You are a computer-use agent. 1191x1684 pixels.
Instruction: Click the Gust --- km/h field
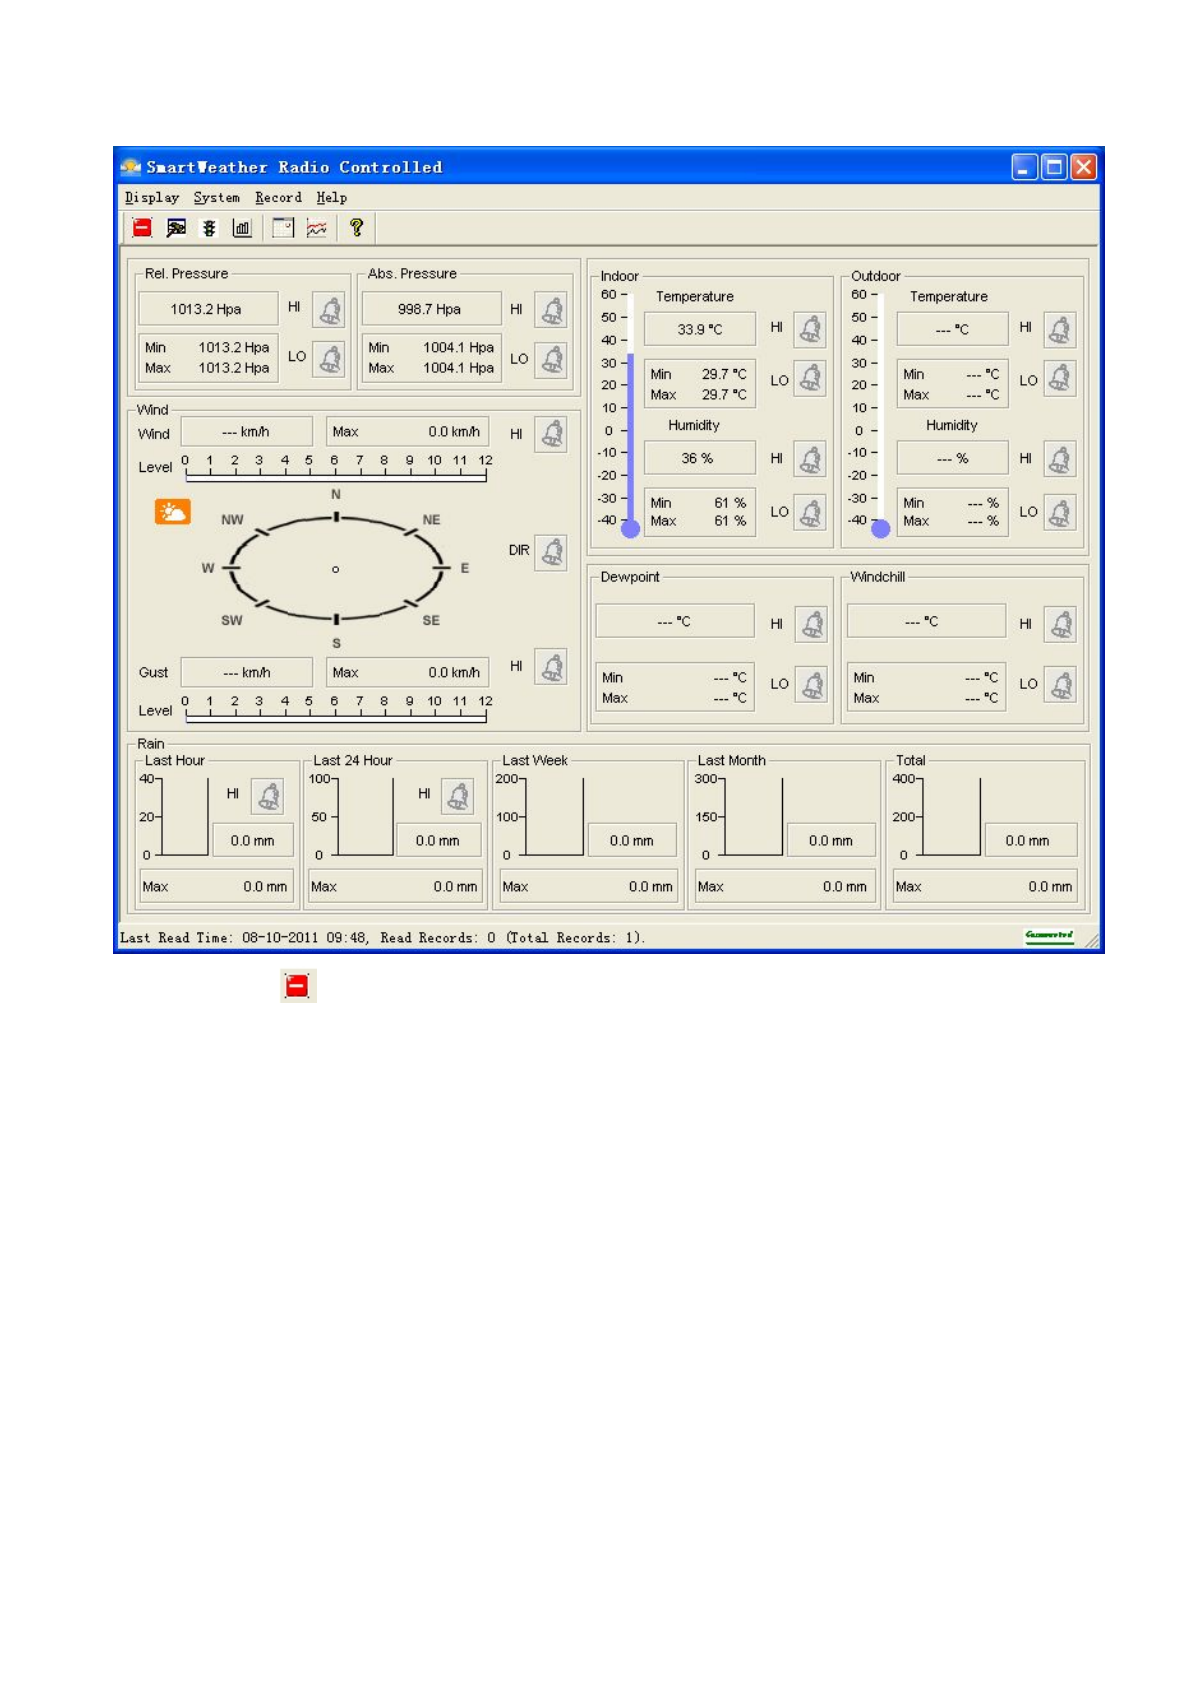247,672
